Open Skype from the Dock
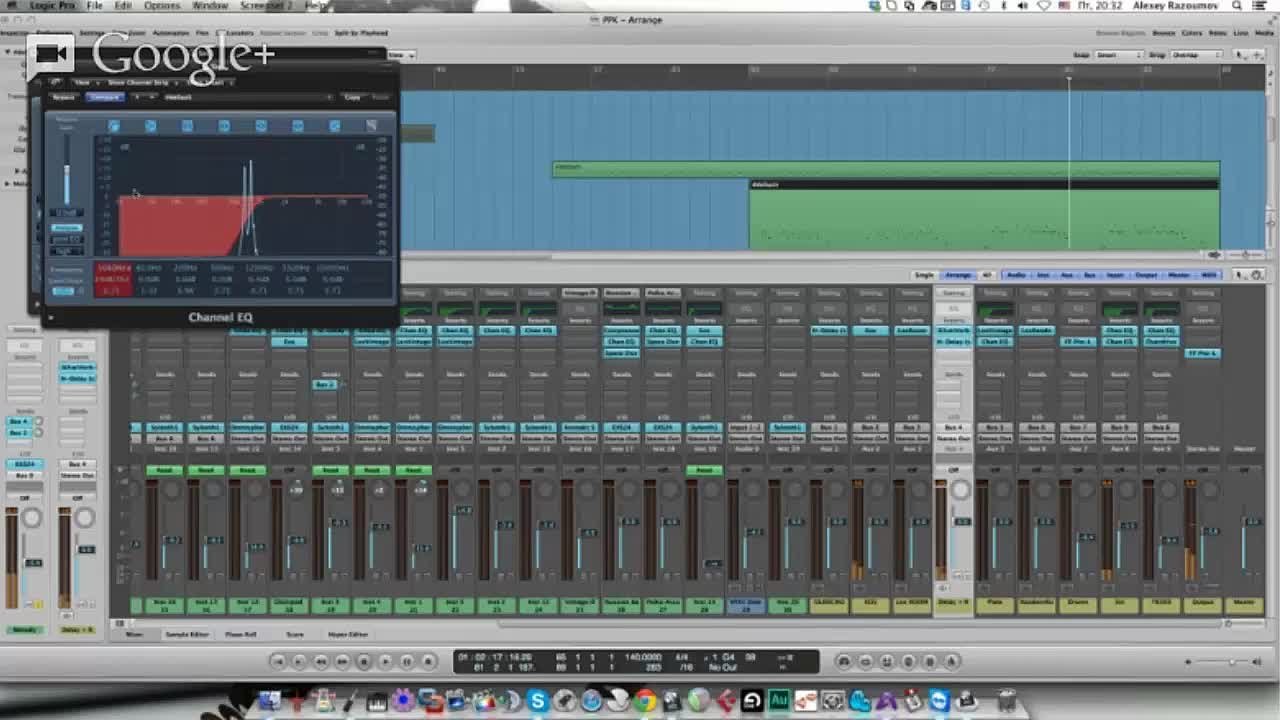This screenshot has height=720, width=1280. pos(537,700)
